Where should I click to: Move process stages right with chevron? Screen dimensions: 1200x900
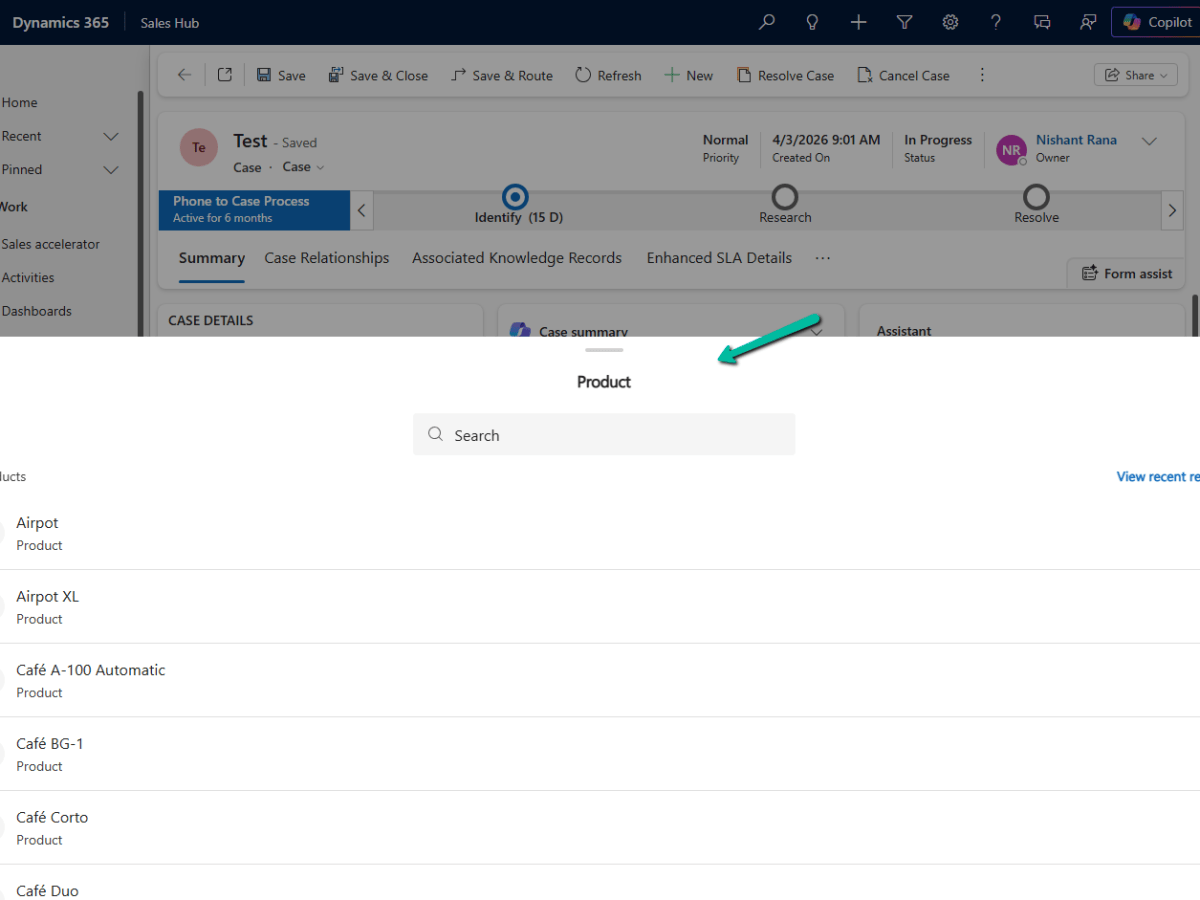pos(1171,210)
